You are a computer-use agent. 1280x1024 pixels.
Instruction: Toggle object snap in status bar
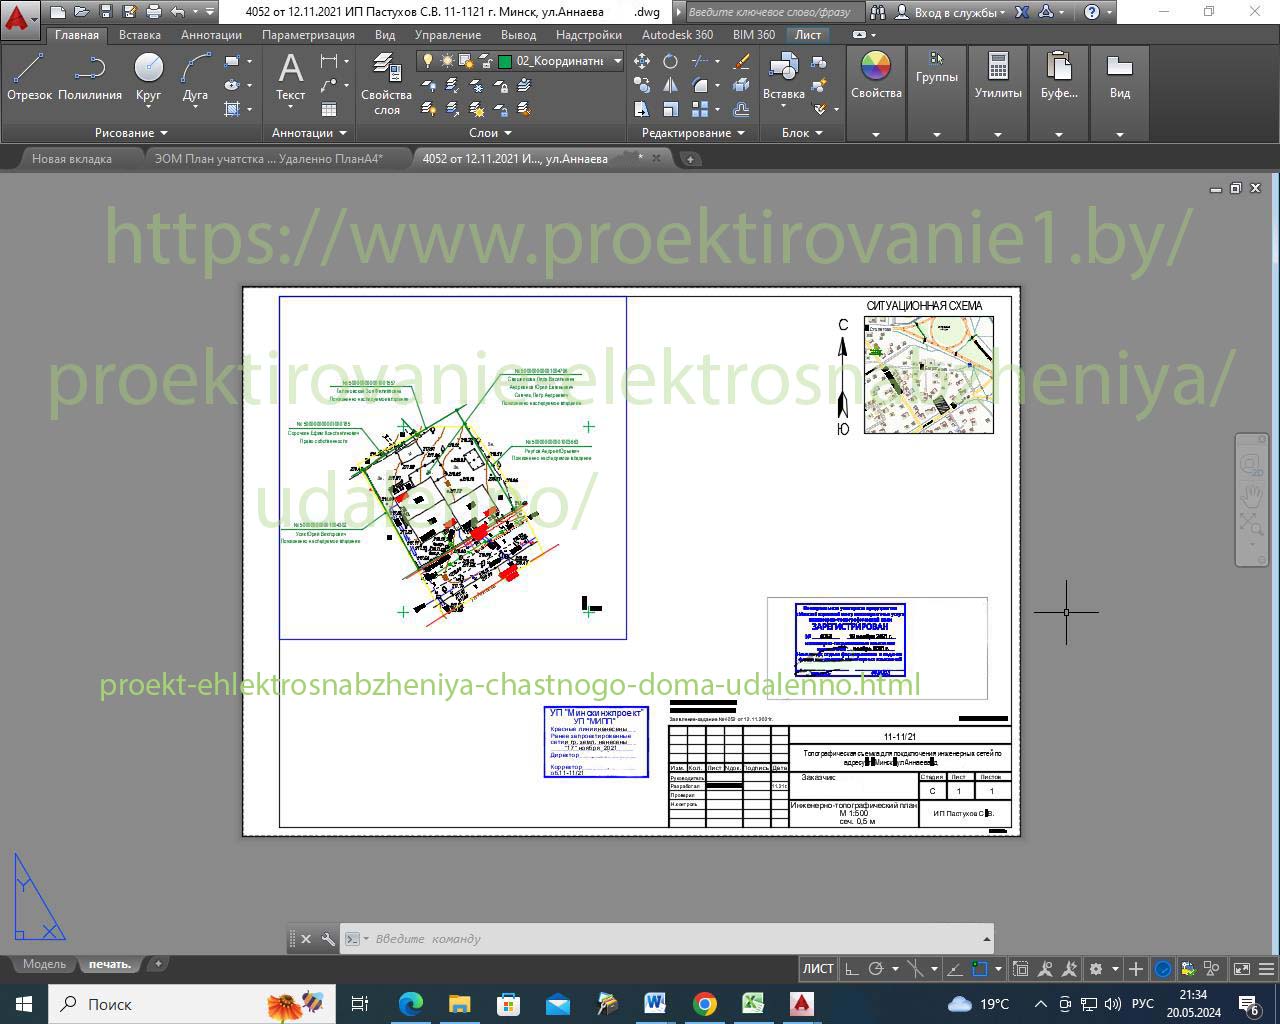[x=981, y=968]
